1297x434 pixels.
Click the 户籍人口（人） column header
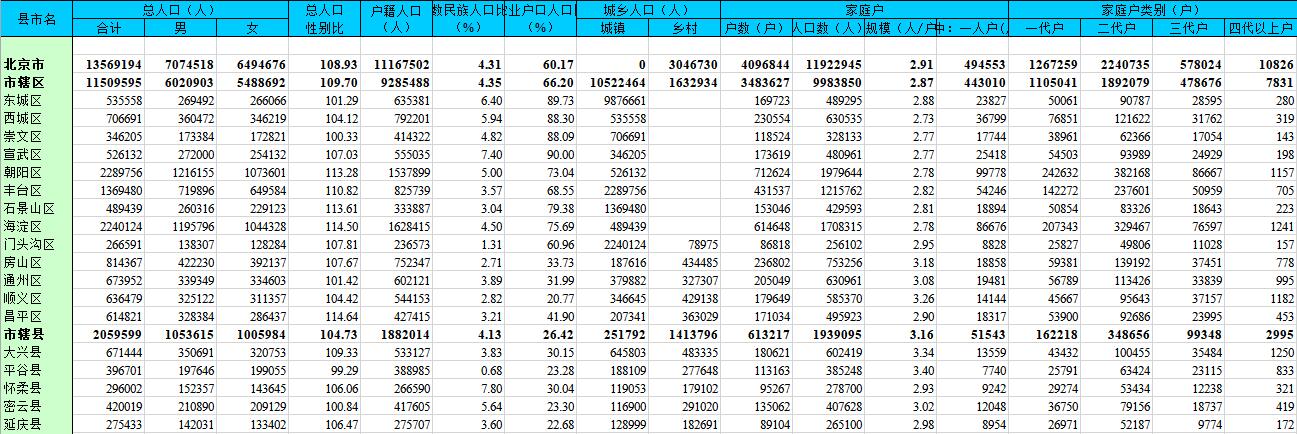click(395, 18)
